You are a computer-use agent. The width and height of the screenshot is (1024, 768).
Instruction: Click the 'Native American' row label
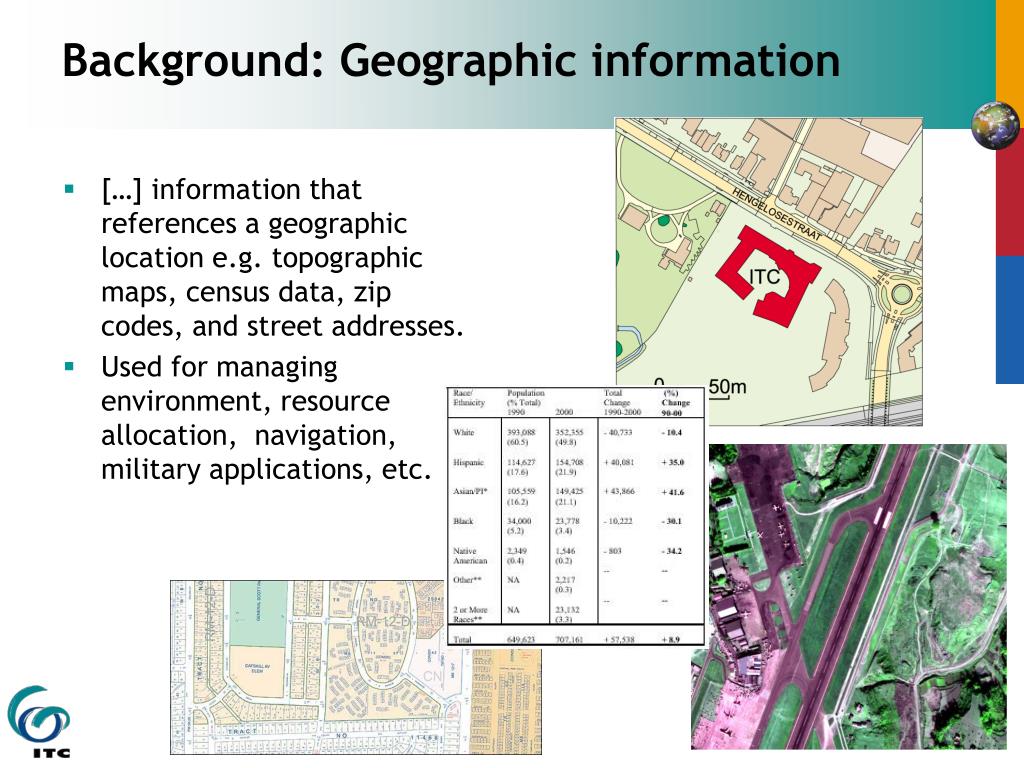click(x=470, y=556)
